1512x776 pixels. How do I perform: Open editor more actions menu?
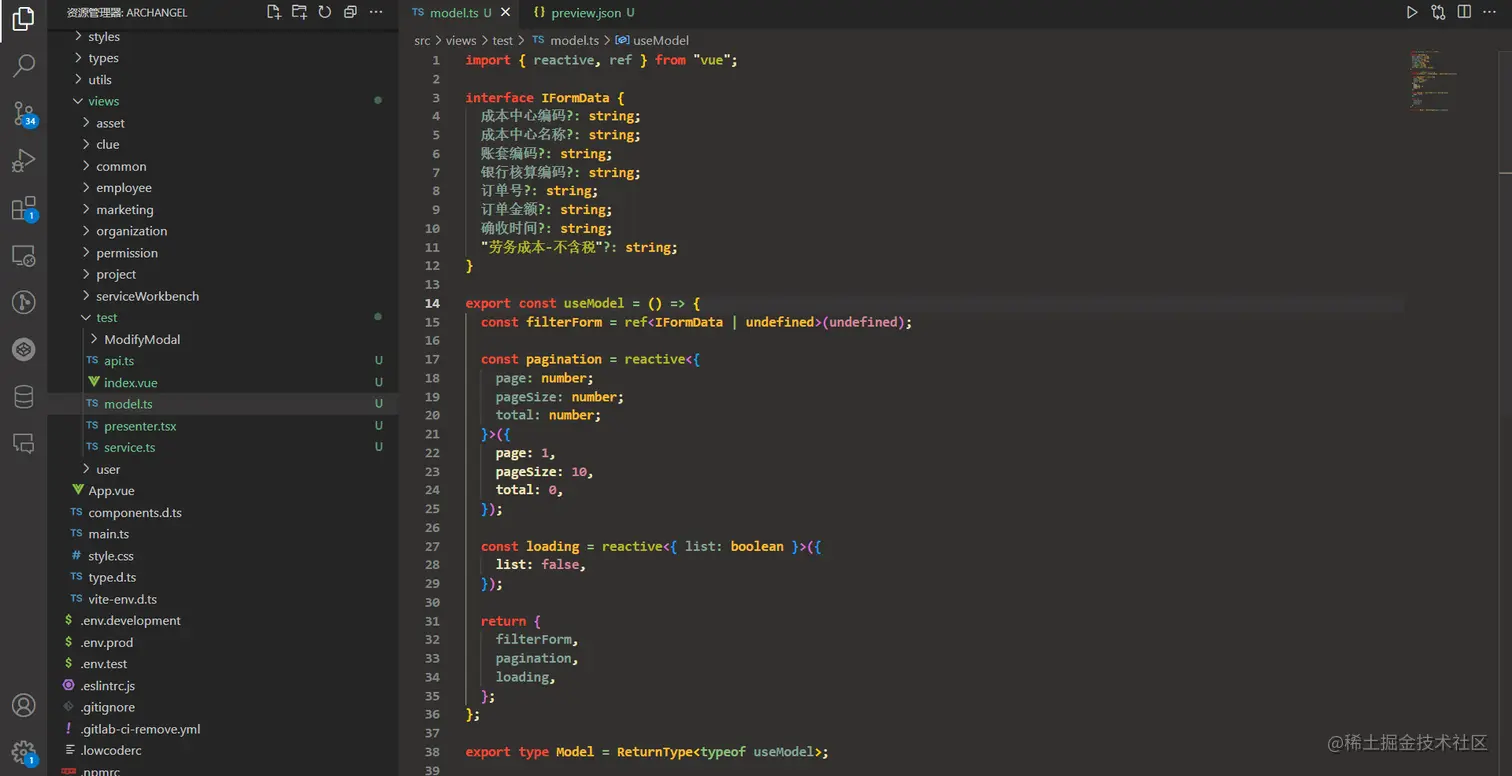pos(1491,12)
